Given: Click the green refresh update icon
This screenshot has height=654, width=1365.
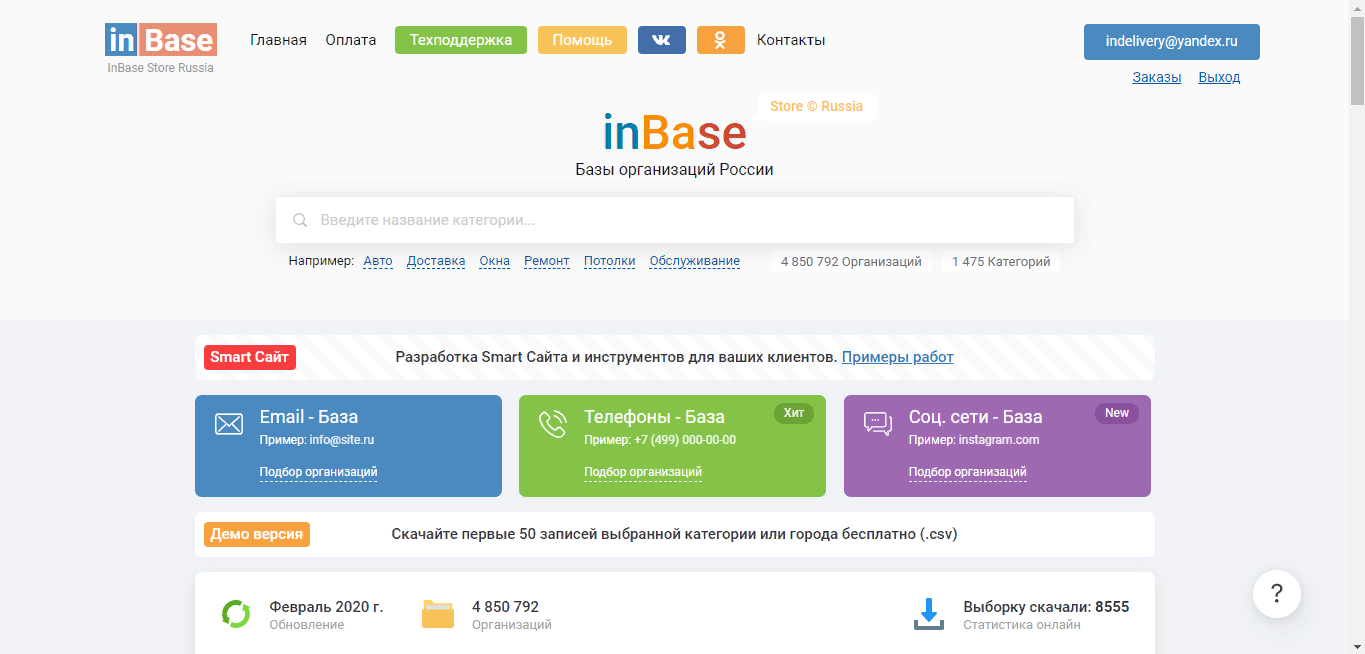Looking at the screenshot, I should click(236, 614).
